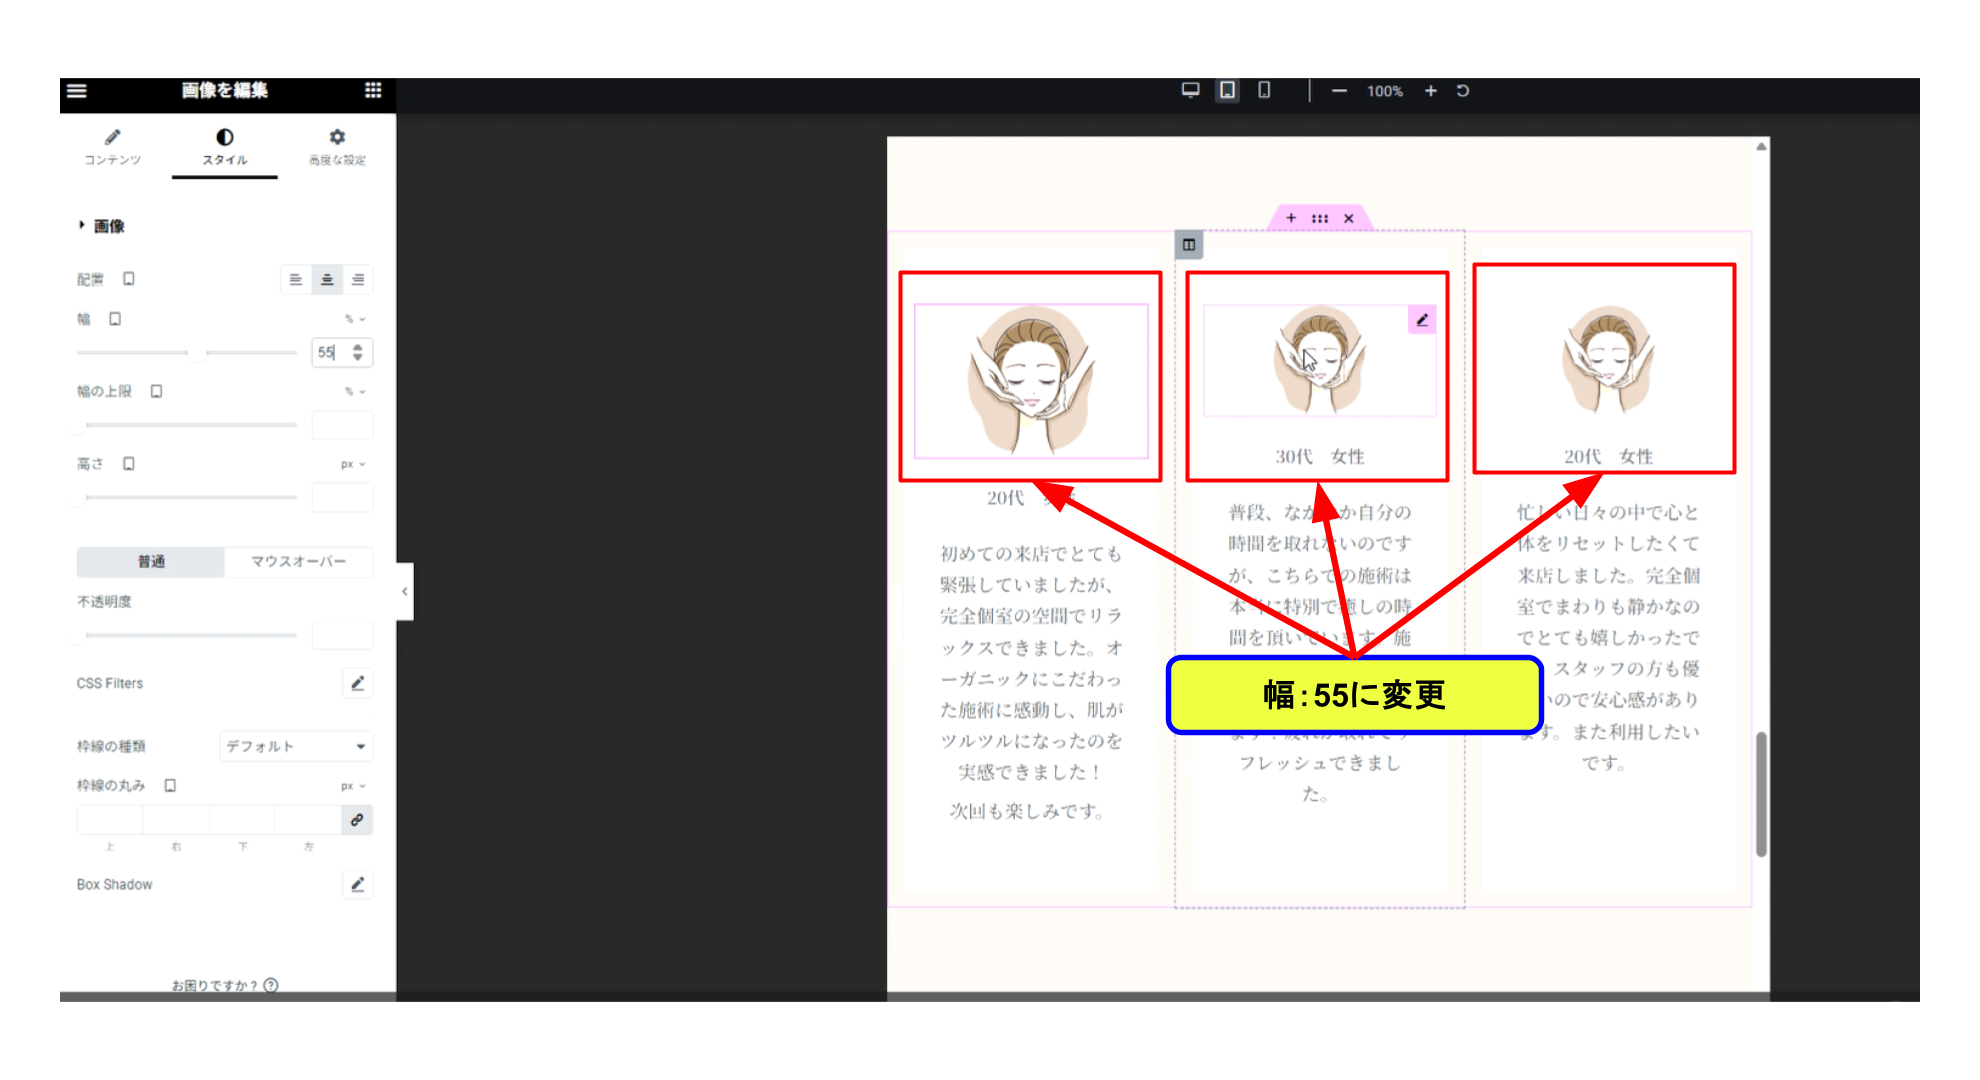Open the 枠線の種類 dropdown

coord(296,746)
